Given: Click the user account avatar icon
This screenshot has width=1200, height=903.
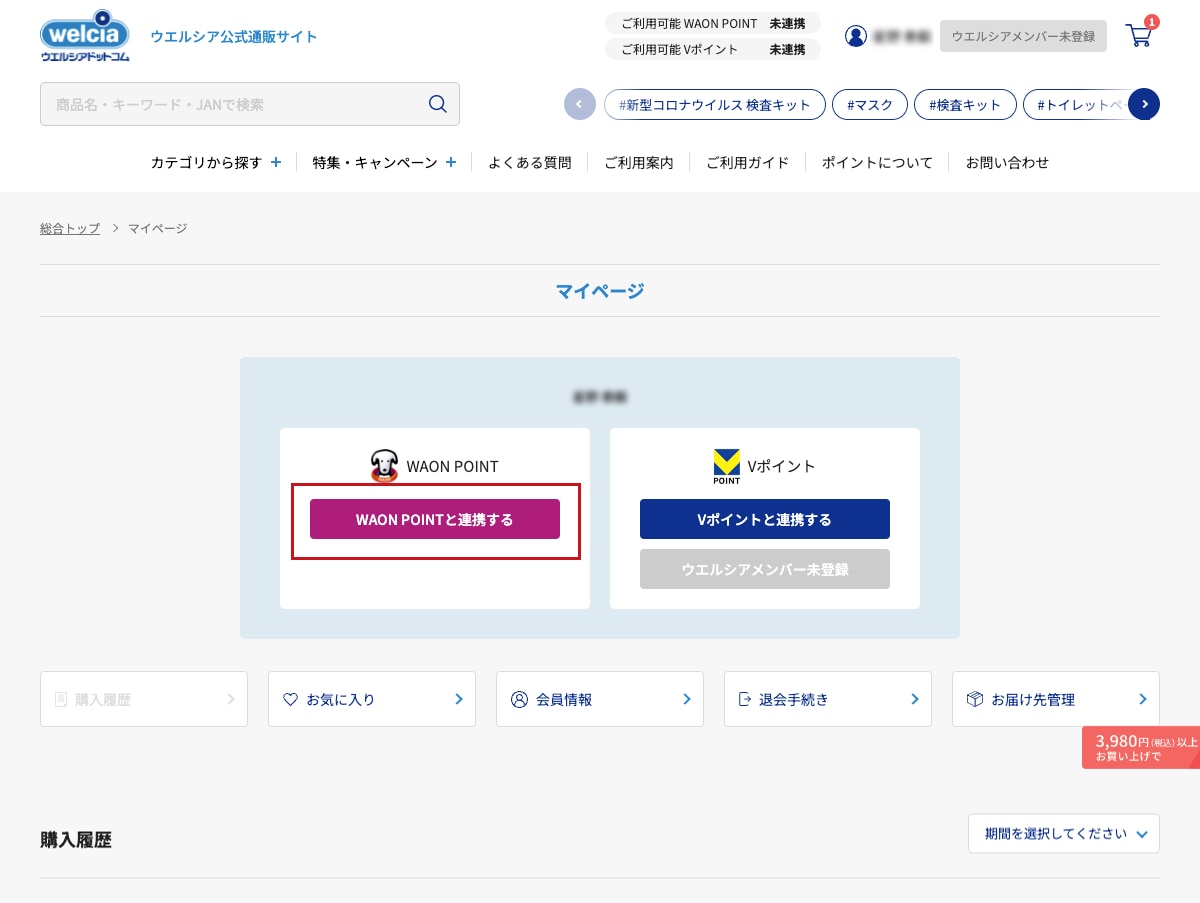Looking at the screenshot, I should (856, 36).
